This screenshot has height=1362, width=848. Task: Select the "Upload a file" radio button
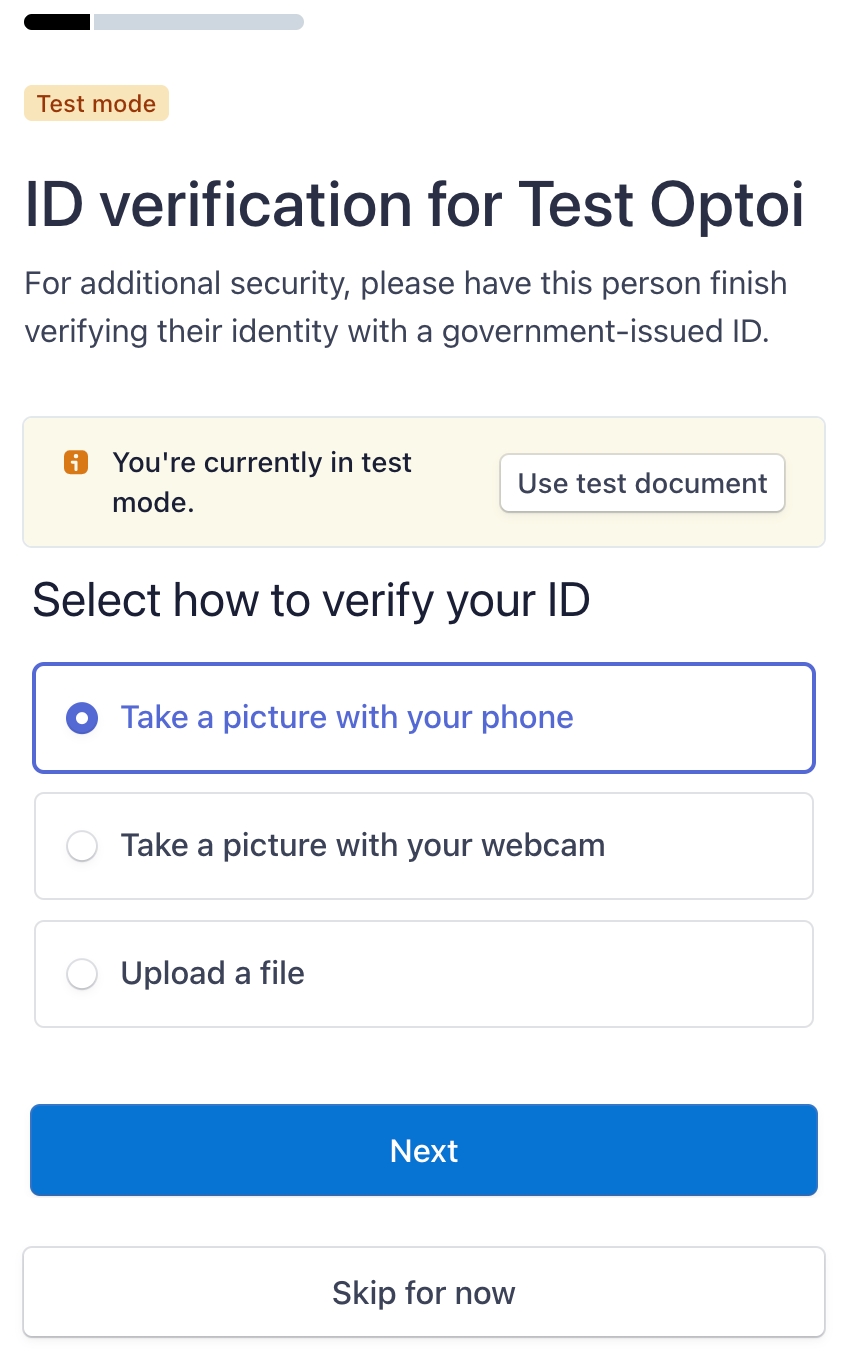(82, 974)
